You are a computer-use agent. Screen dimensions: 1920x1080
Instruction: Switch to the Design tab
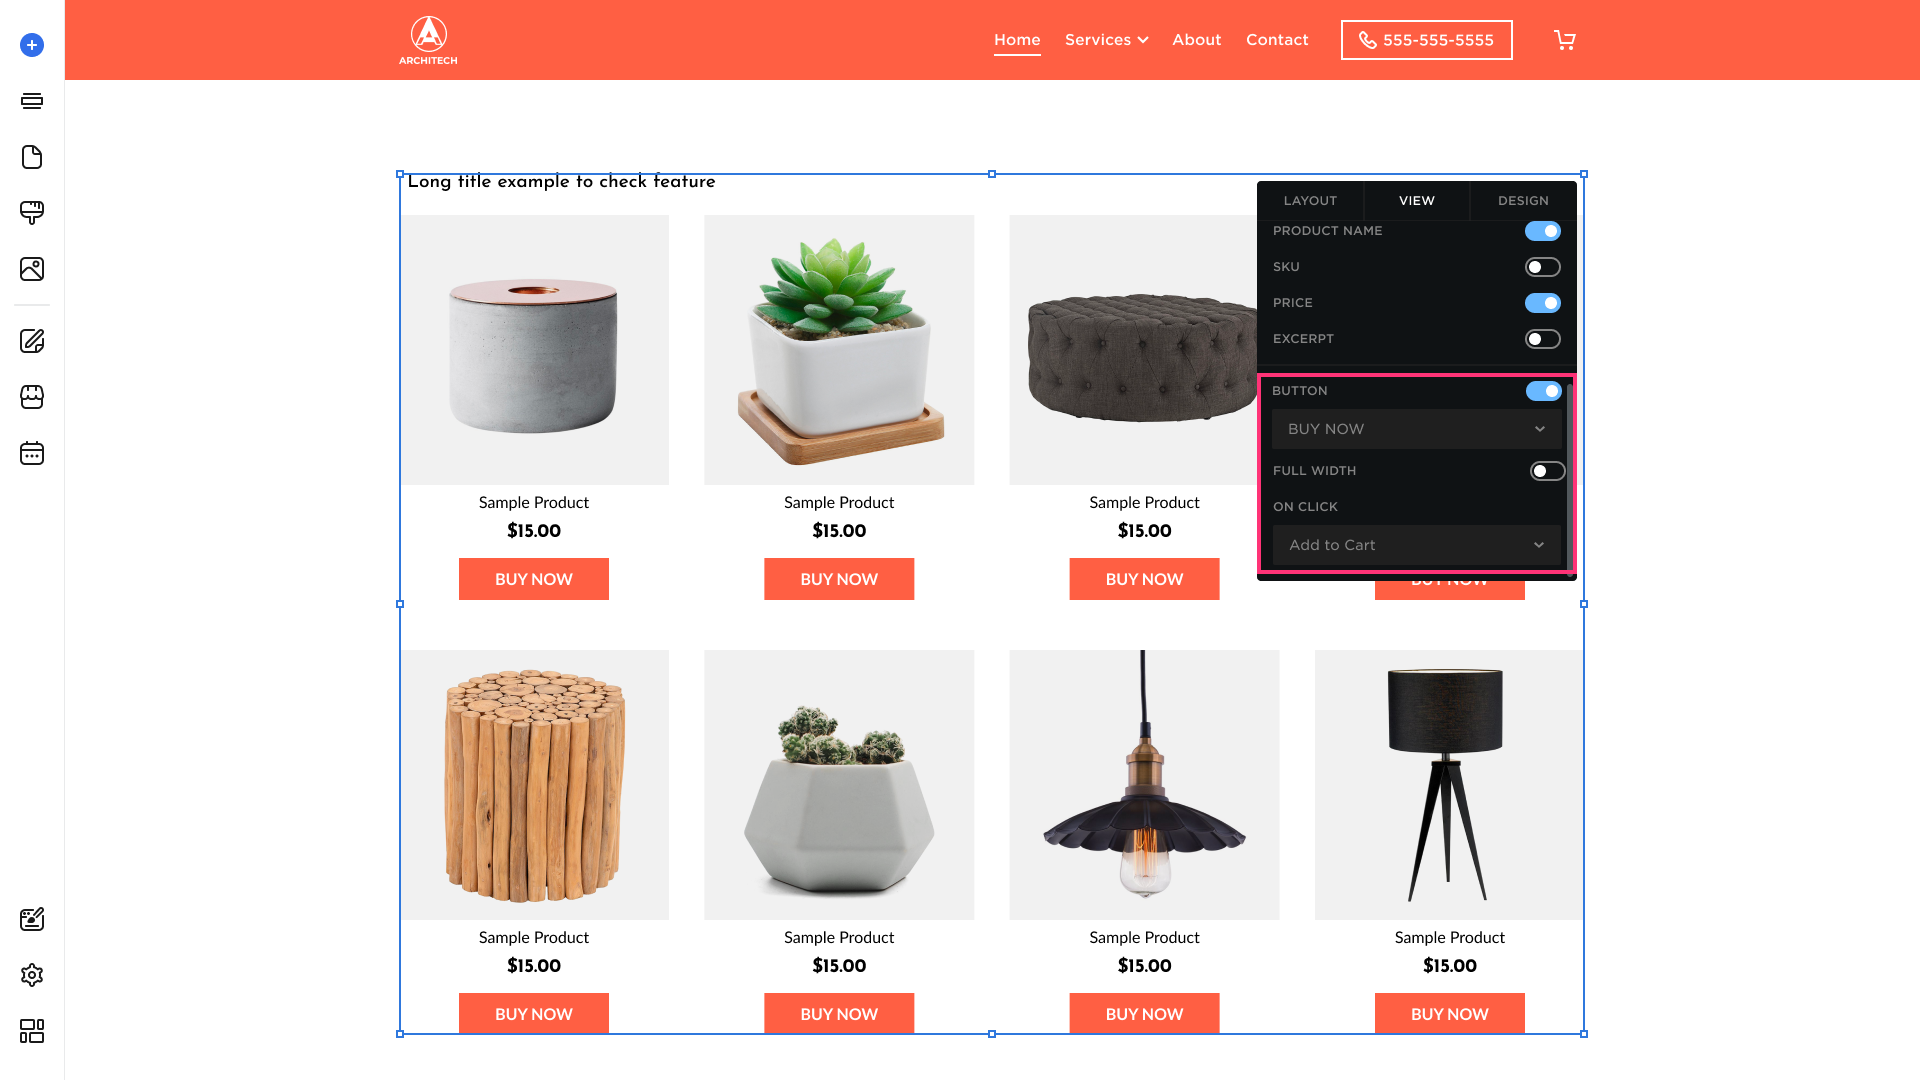1523,201
